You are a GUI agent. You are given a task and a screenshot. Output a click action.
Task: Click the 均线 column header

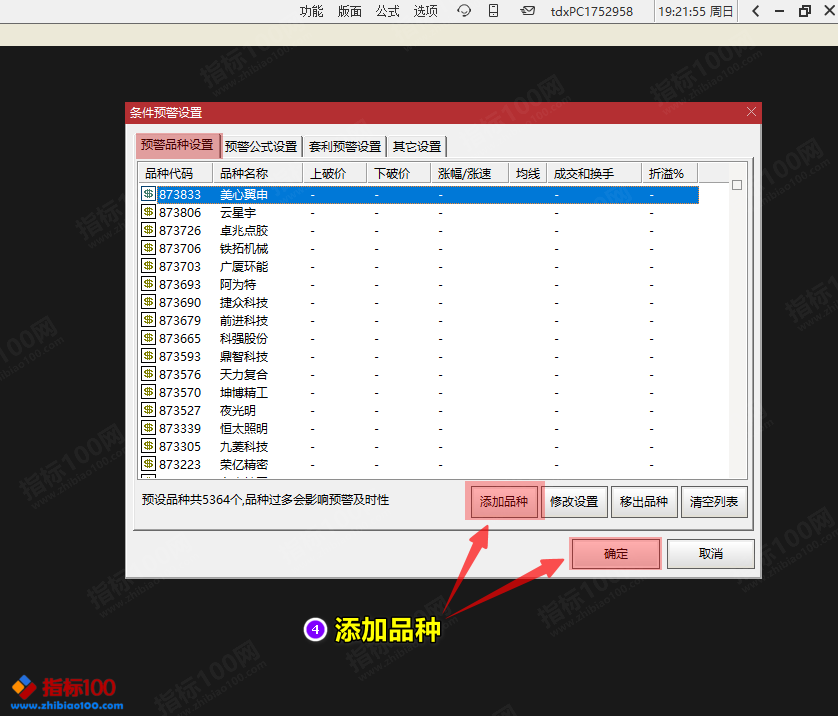click(x=528, y=173)
